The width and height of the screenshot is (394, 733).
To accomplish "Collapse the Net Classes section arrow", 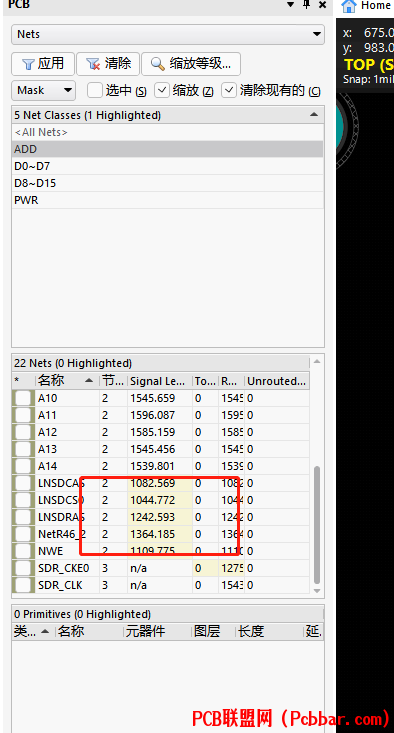I will 314,115.
